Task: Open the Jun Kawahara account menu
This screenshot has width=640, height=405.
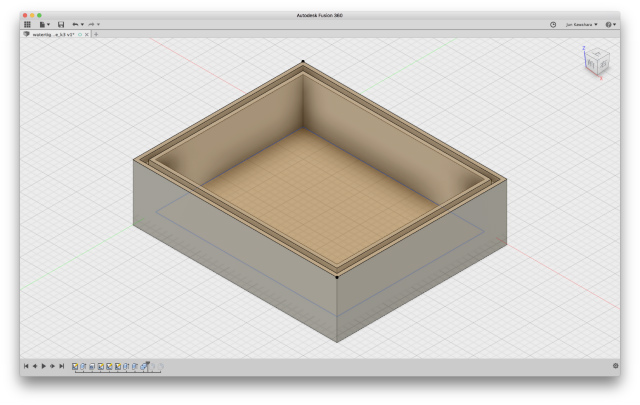Action: pyautogui.click(x=582, y=24)
